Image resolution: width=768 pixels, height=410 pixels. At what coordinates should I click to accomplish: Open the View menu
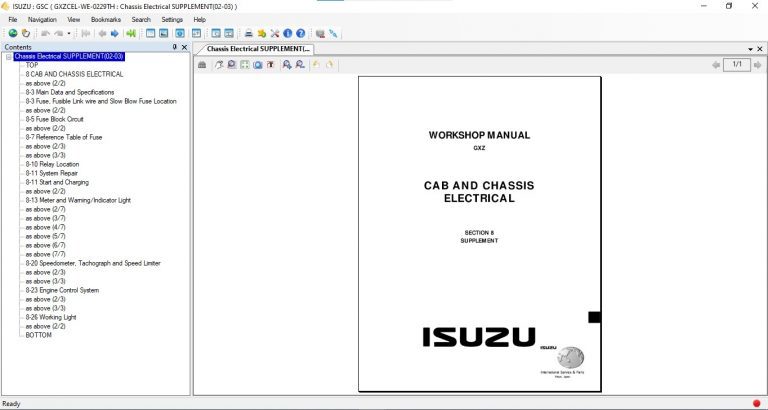73,20
